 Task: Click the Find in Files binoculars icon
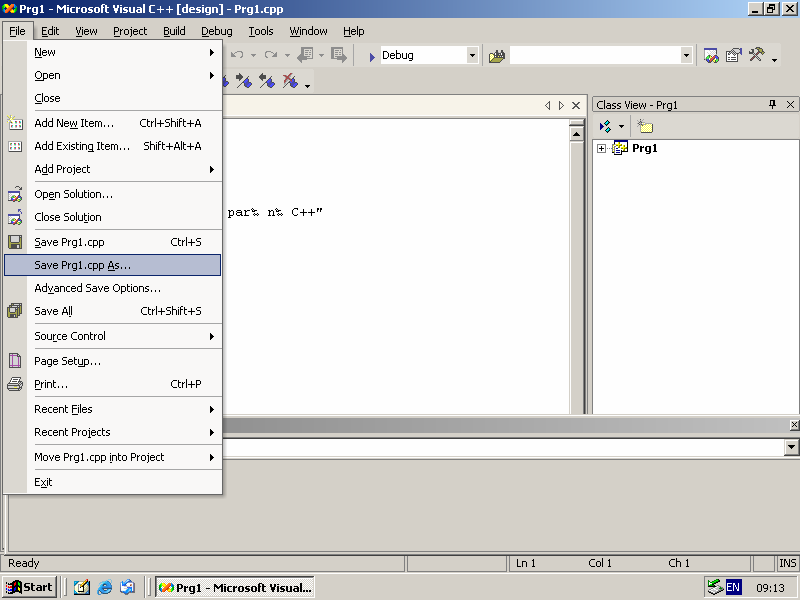pos(496,56)
